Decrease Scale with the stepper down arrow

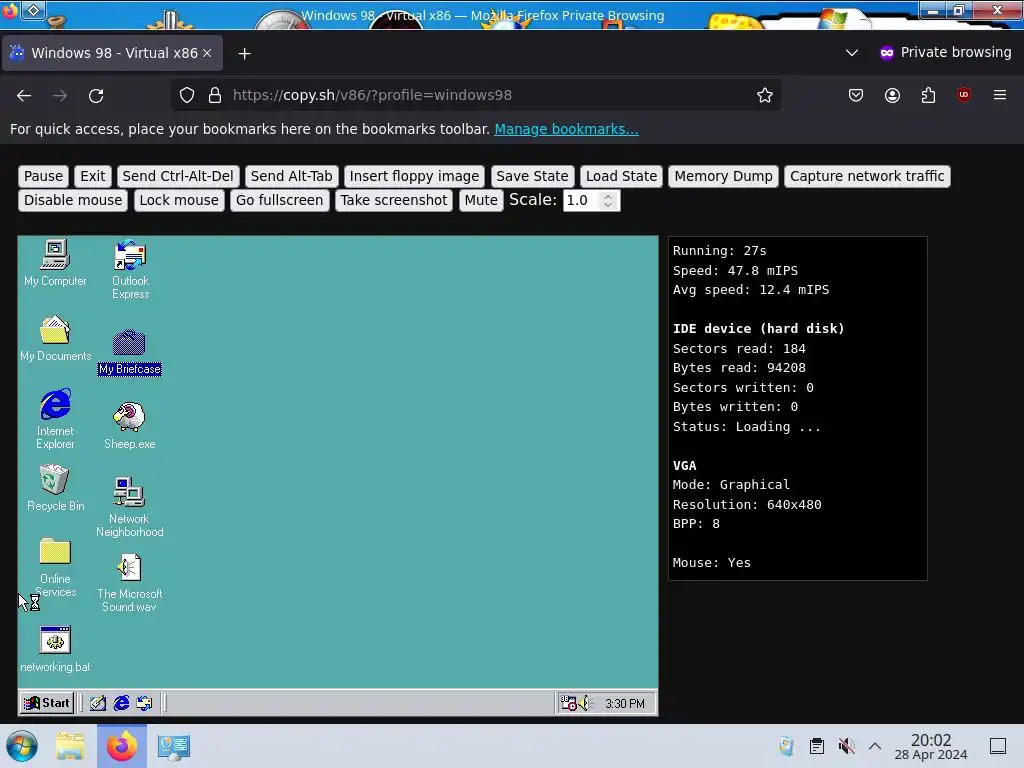coord(608,205)
